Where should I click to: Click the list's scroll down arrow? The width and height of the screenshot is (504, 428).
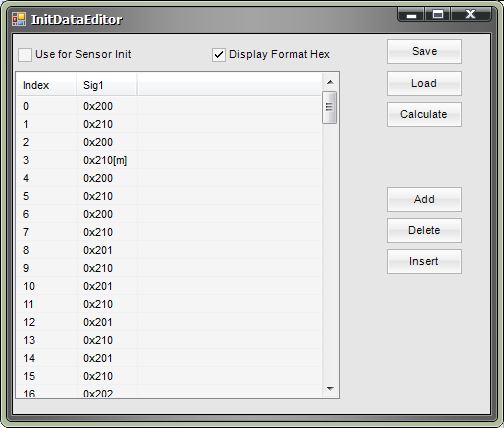click(x=330, y=389)
